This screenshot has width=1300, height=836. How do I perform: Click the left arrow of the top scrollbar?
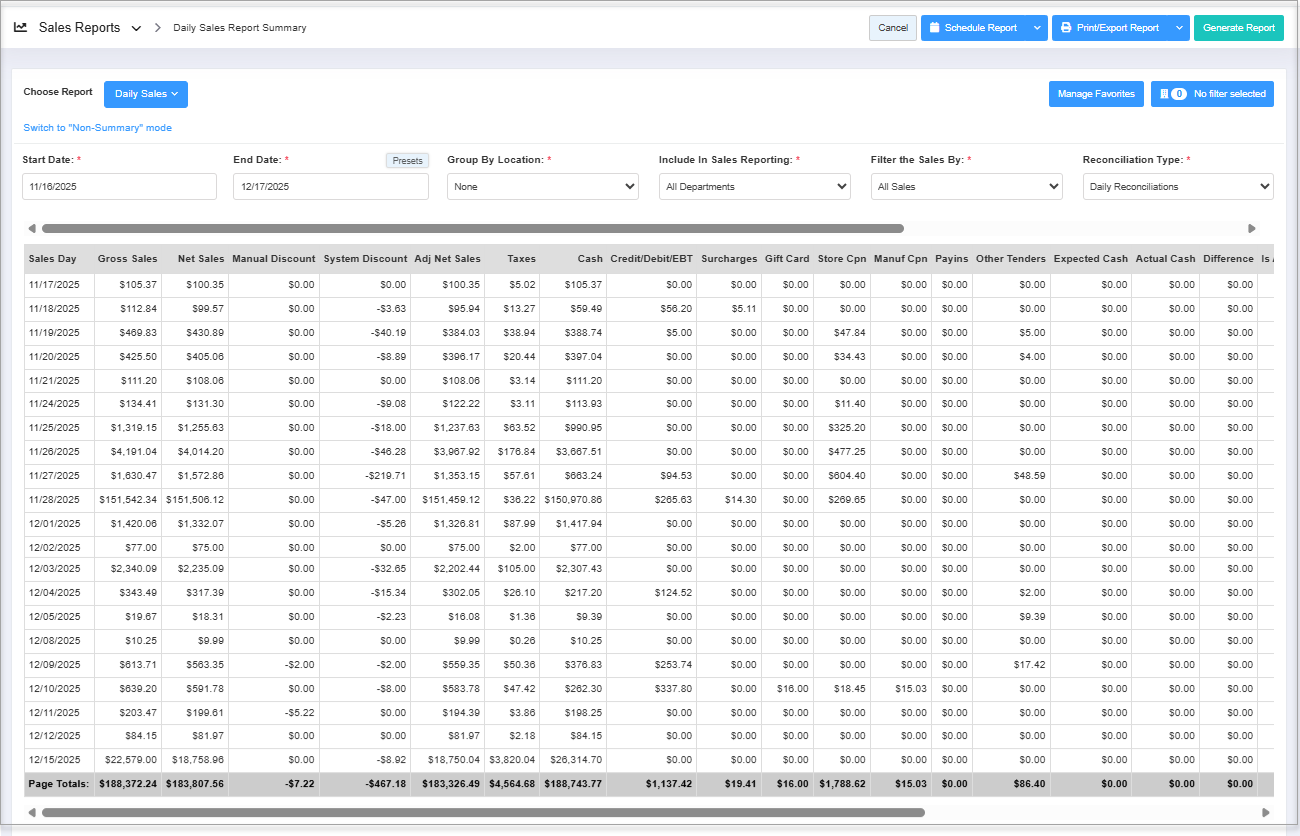[31, 229]
